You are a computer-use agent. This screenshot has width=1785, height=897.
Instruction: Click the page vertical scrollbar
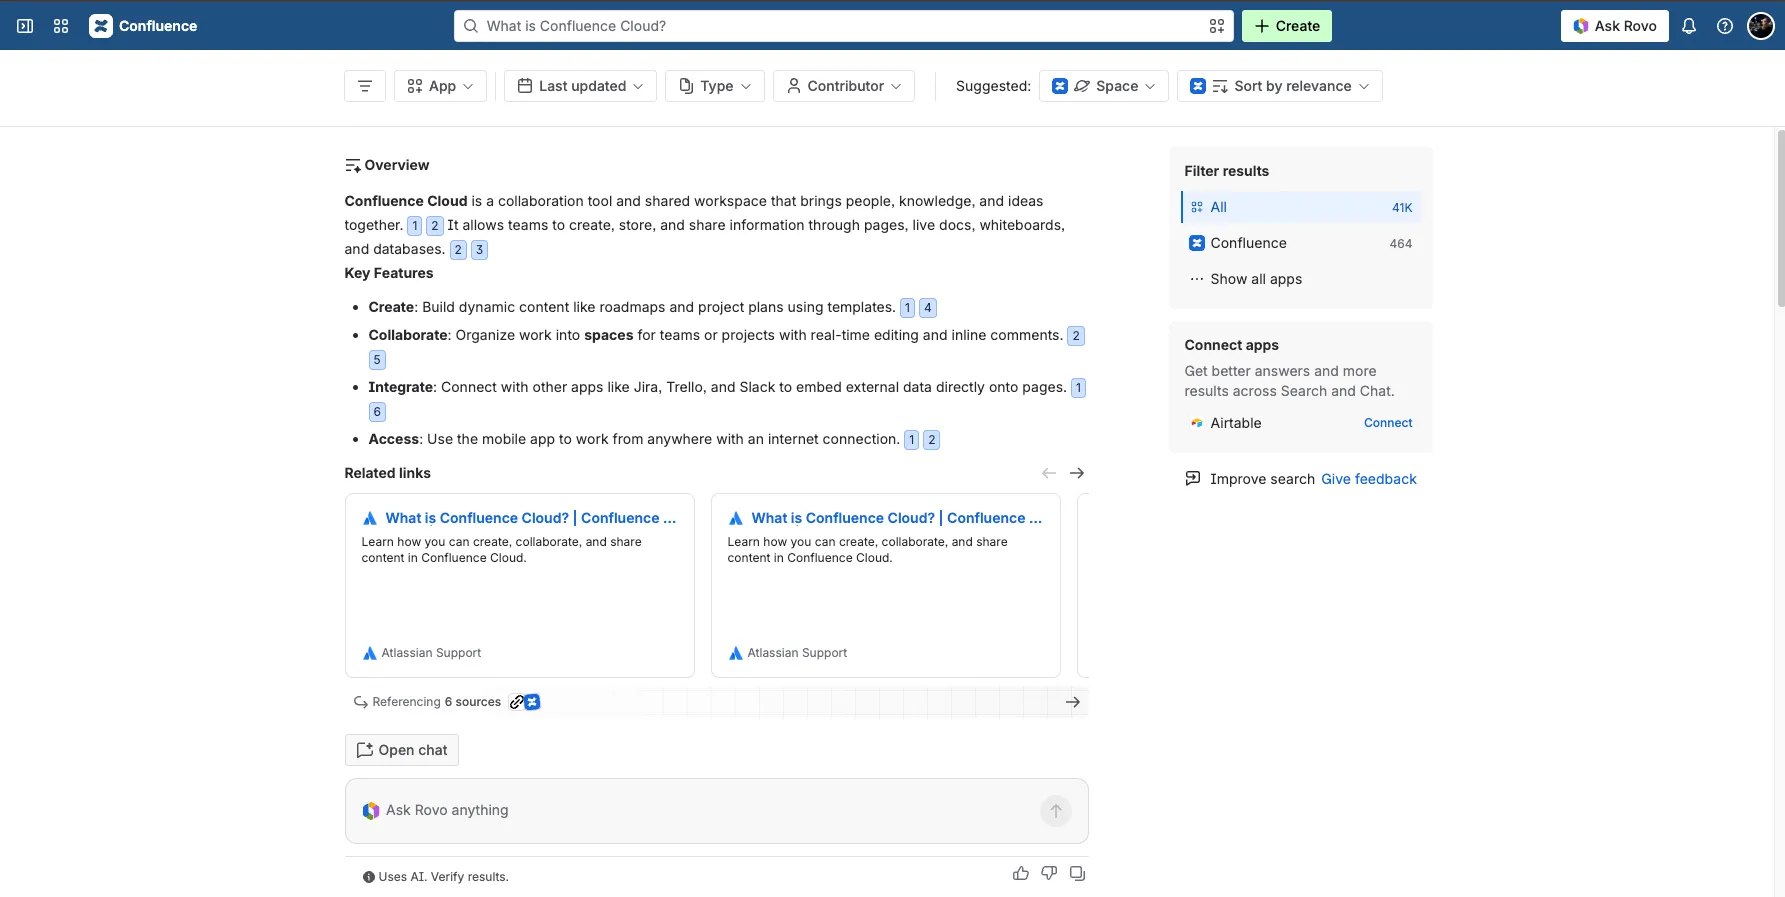click(1780, 218)
